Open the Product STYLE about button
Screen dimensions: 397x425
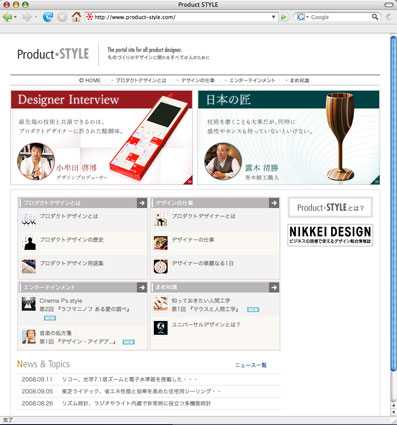[x=330, y=208]
